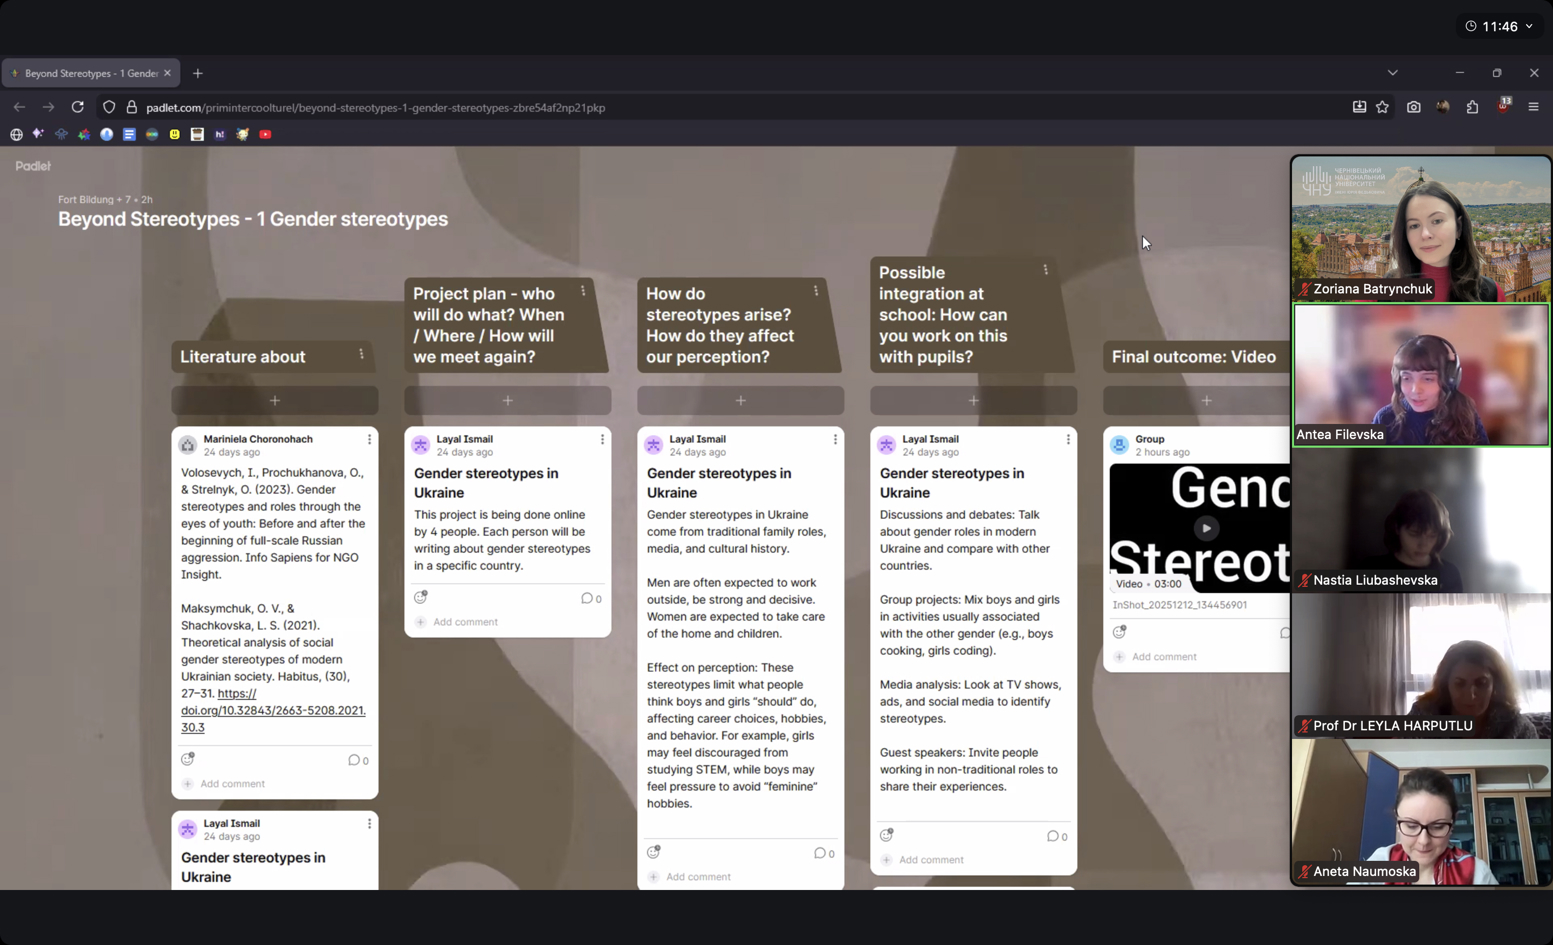The width and height of the screenshot is (1553, 945).
Task: Close the Beyond Stereotypes browser tab
Action: (x=167, y=73)
